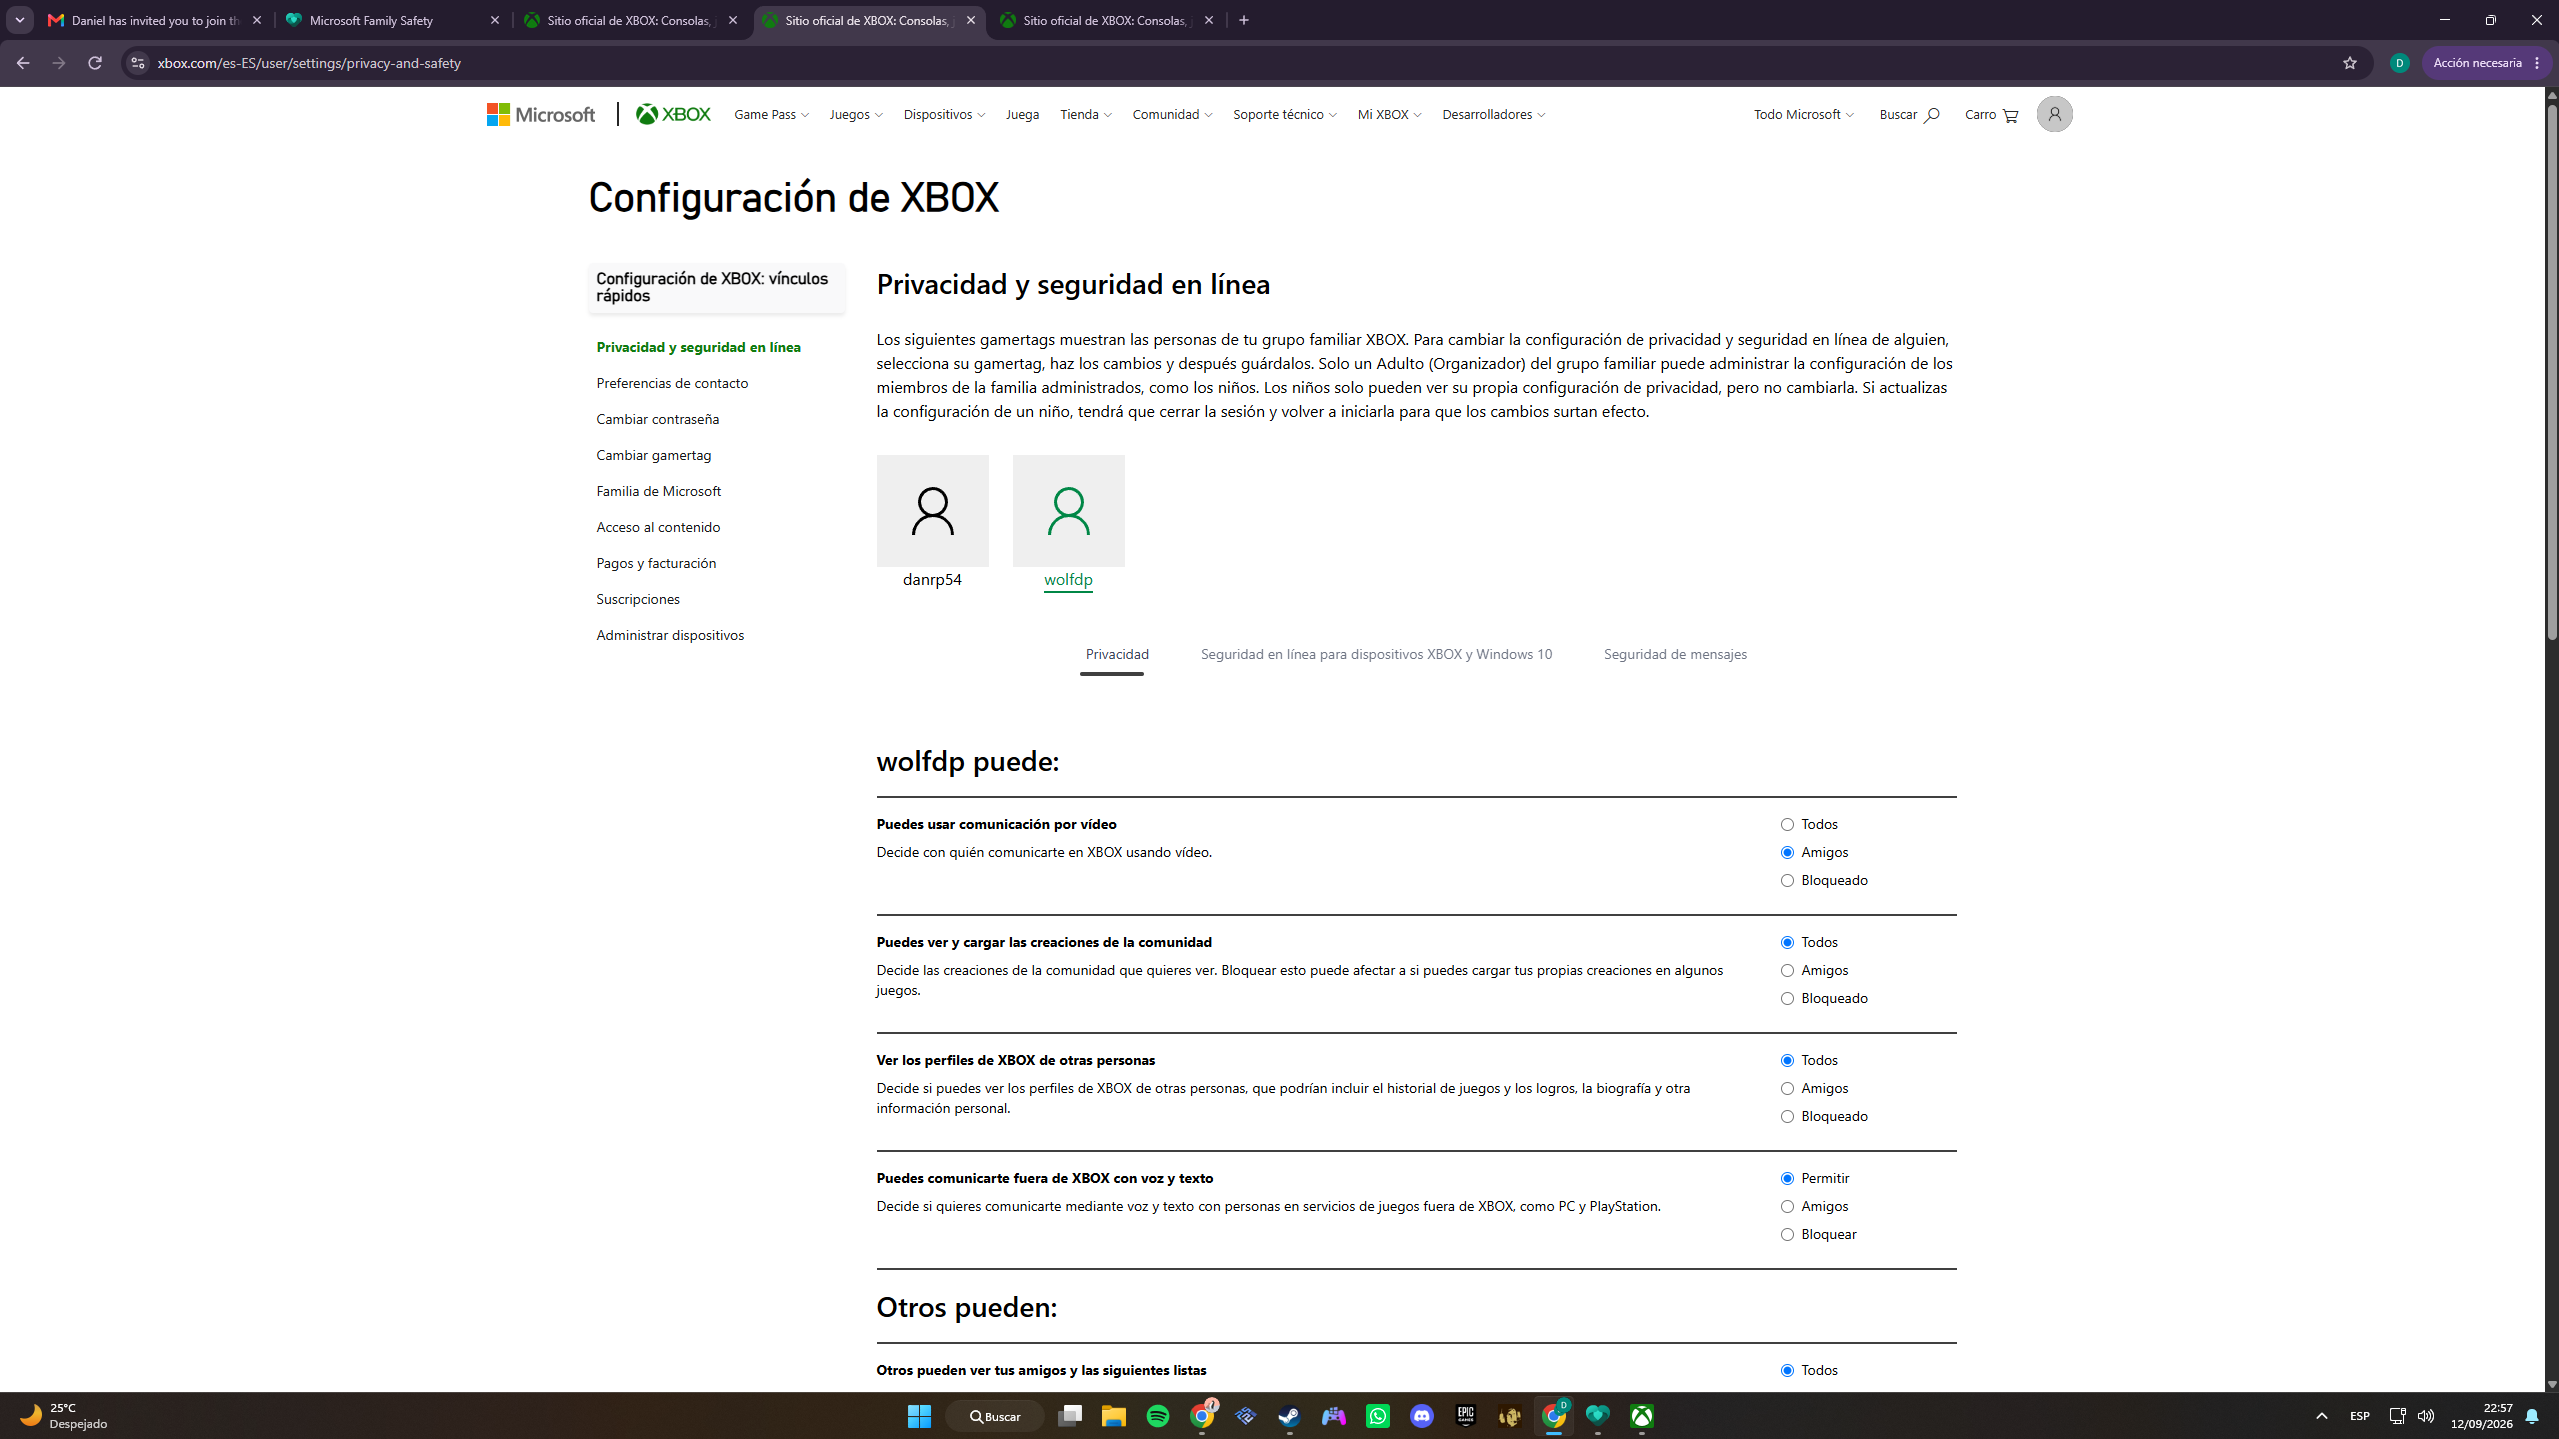Open a new browser tab
The image size is (2559, 1439).
[x=1244, y=20]
